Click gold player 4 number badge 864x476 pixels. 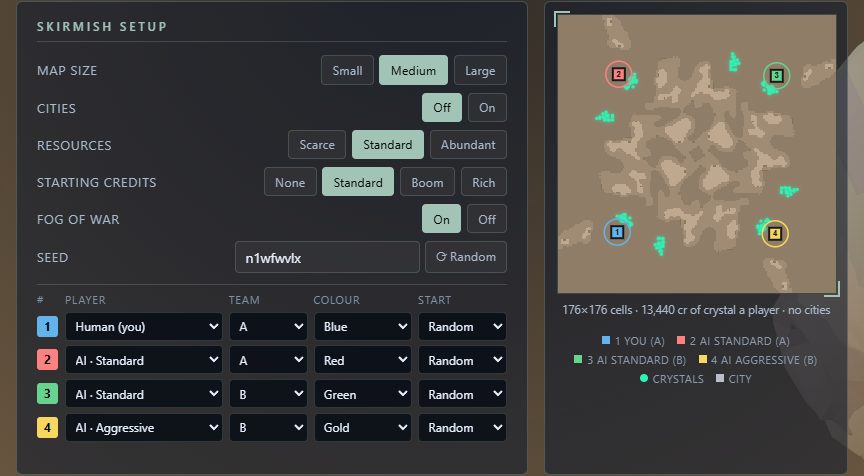(47, 428)
